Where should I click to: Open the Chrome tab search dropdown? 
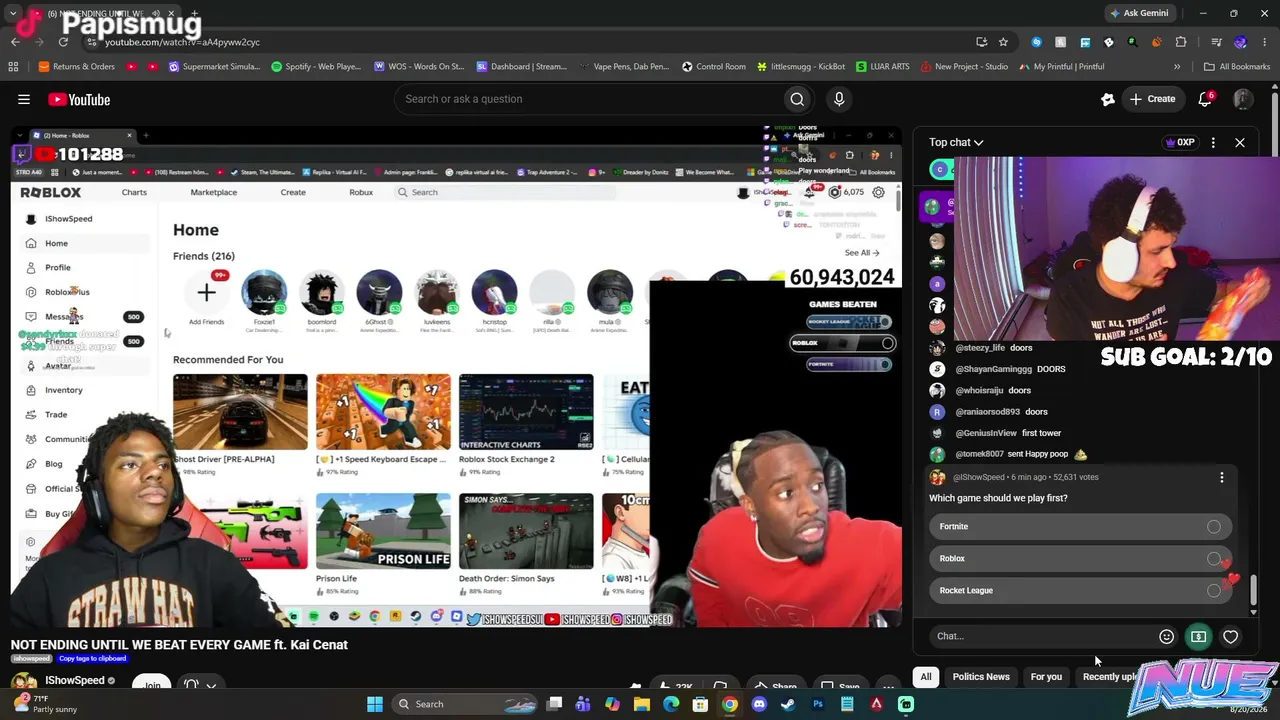click(x=13, y=14)
